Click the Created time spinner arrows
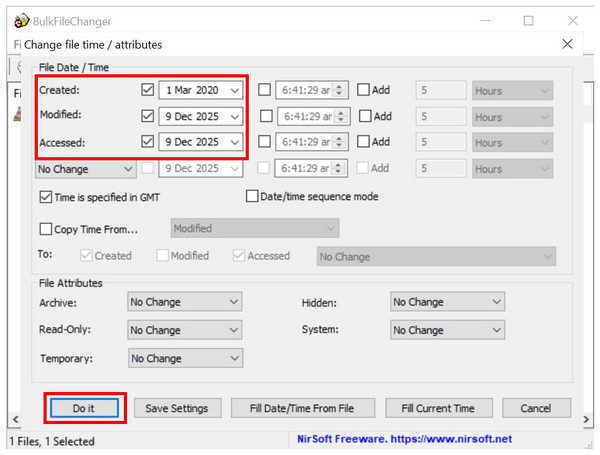The height and width of the screenshot is (455, 600). pos(339,90)
